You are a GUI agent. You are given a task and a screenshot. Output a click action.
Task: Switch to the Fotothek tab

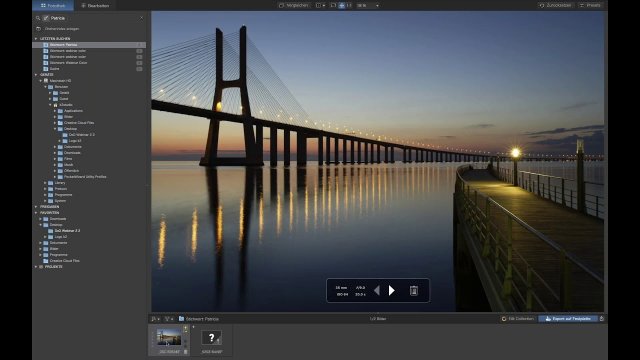click(x=53, y=5)
